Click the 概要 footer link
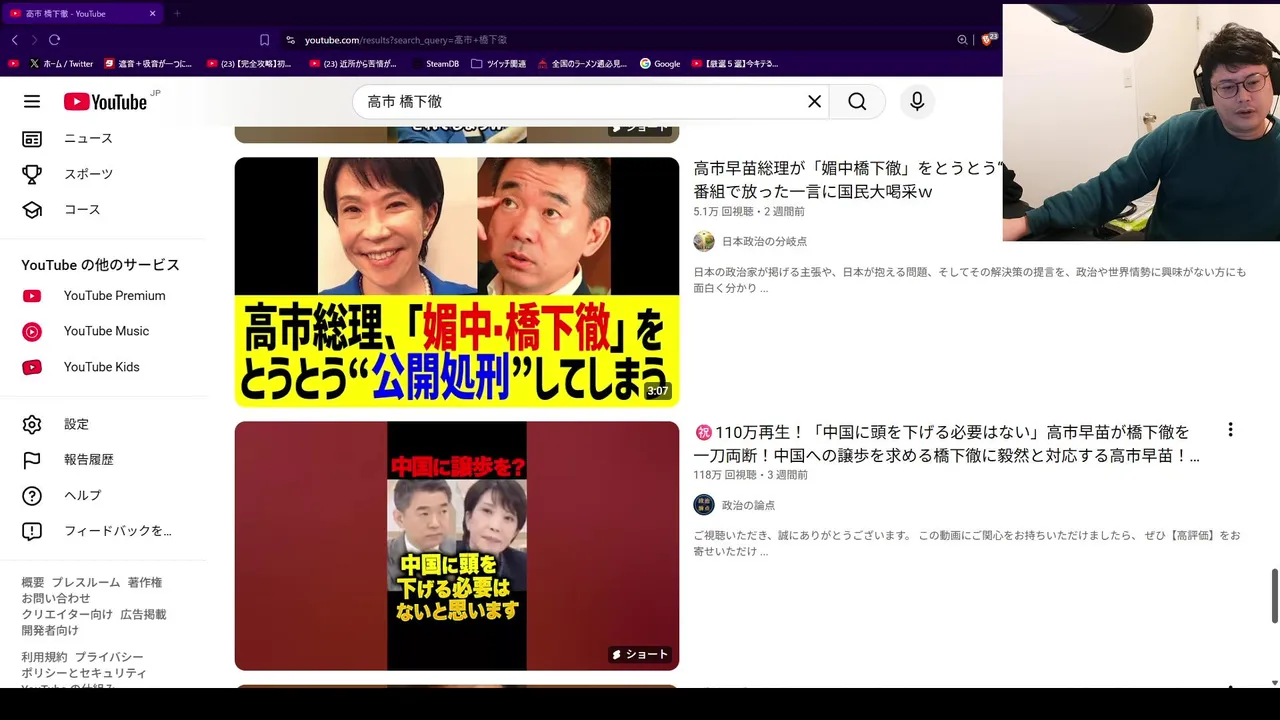Image resolution: width=1280 pixels, height=720 pixels. pos(33,582)
